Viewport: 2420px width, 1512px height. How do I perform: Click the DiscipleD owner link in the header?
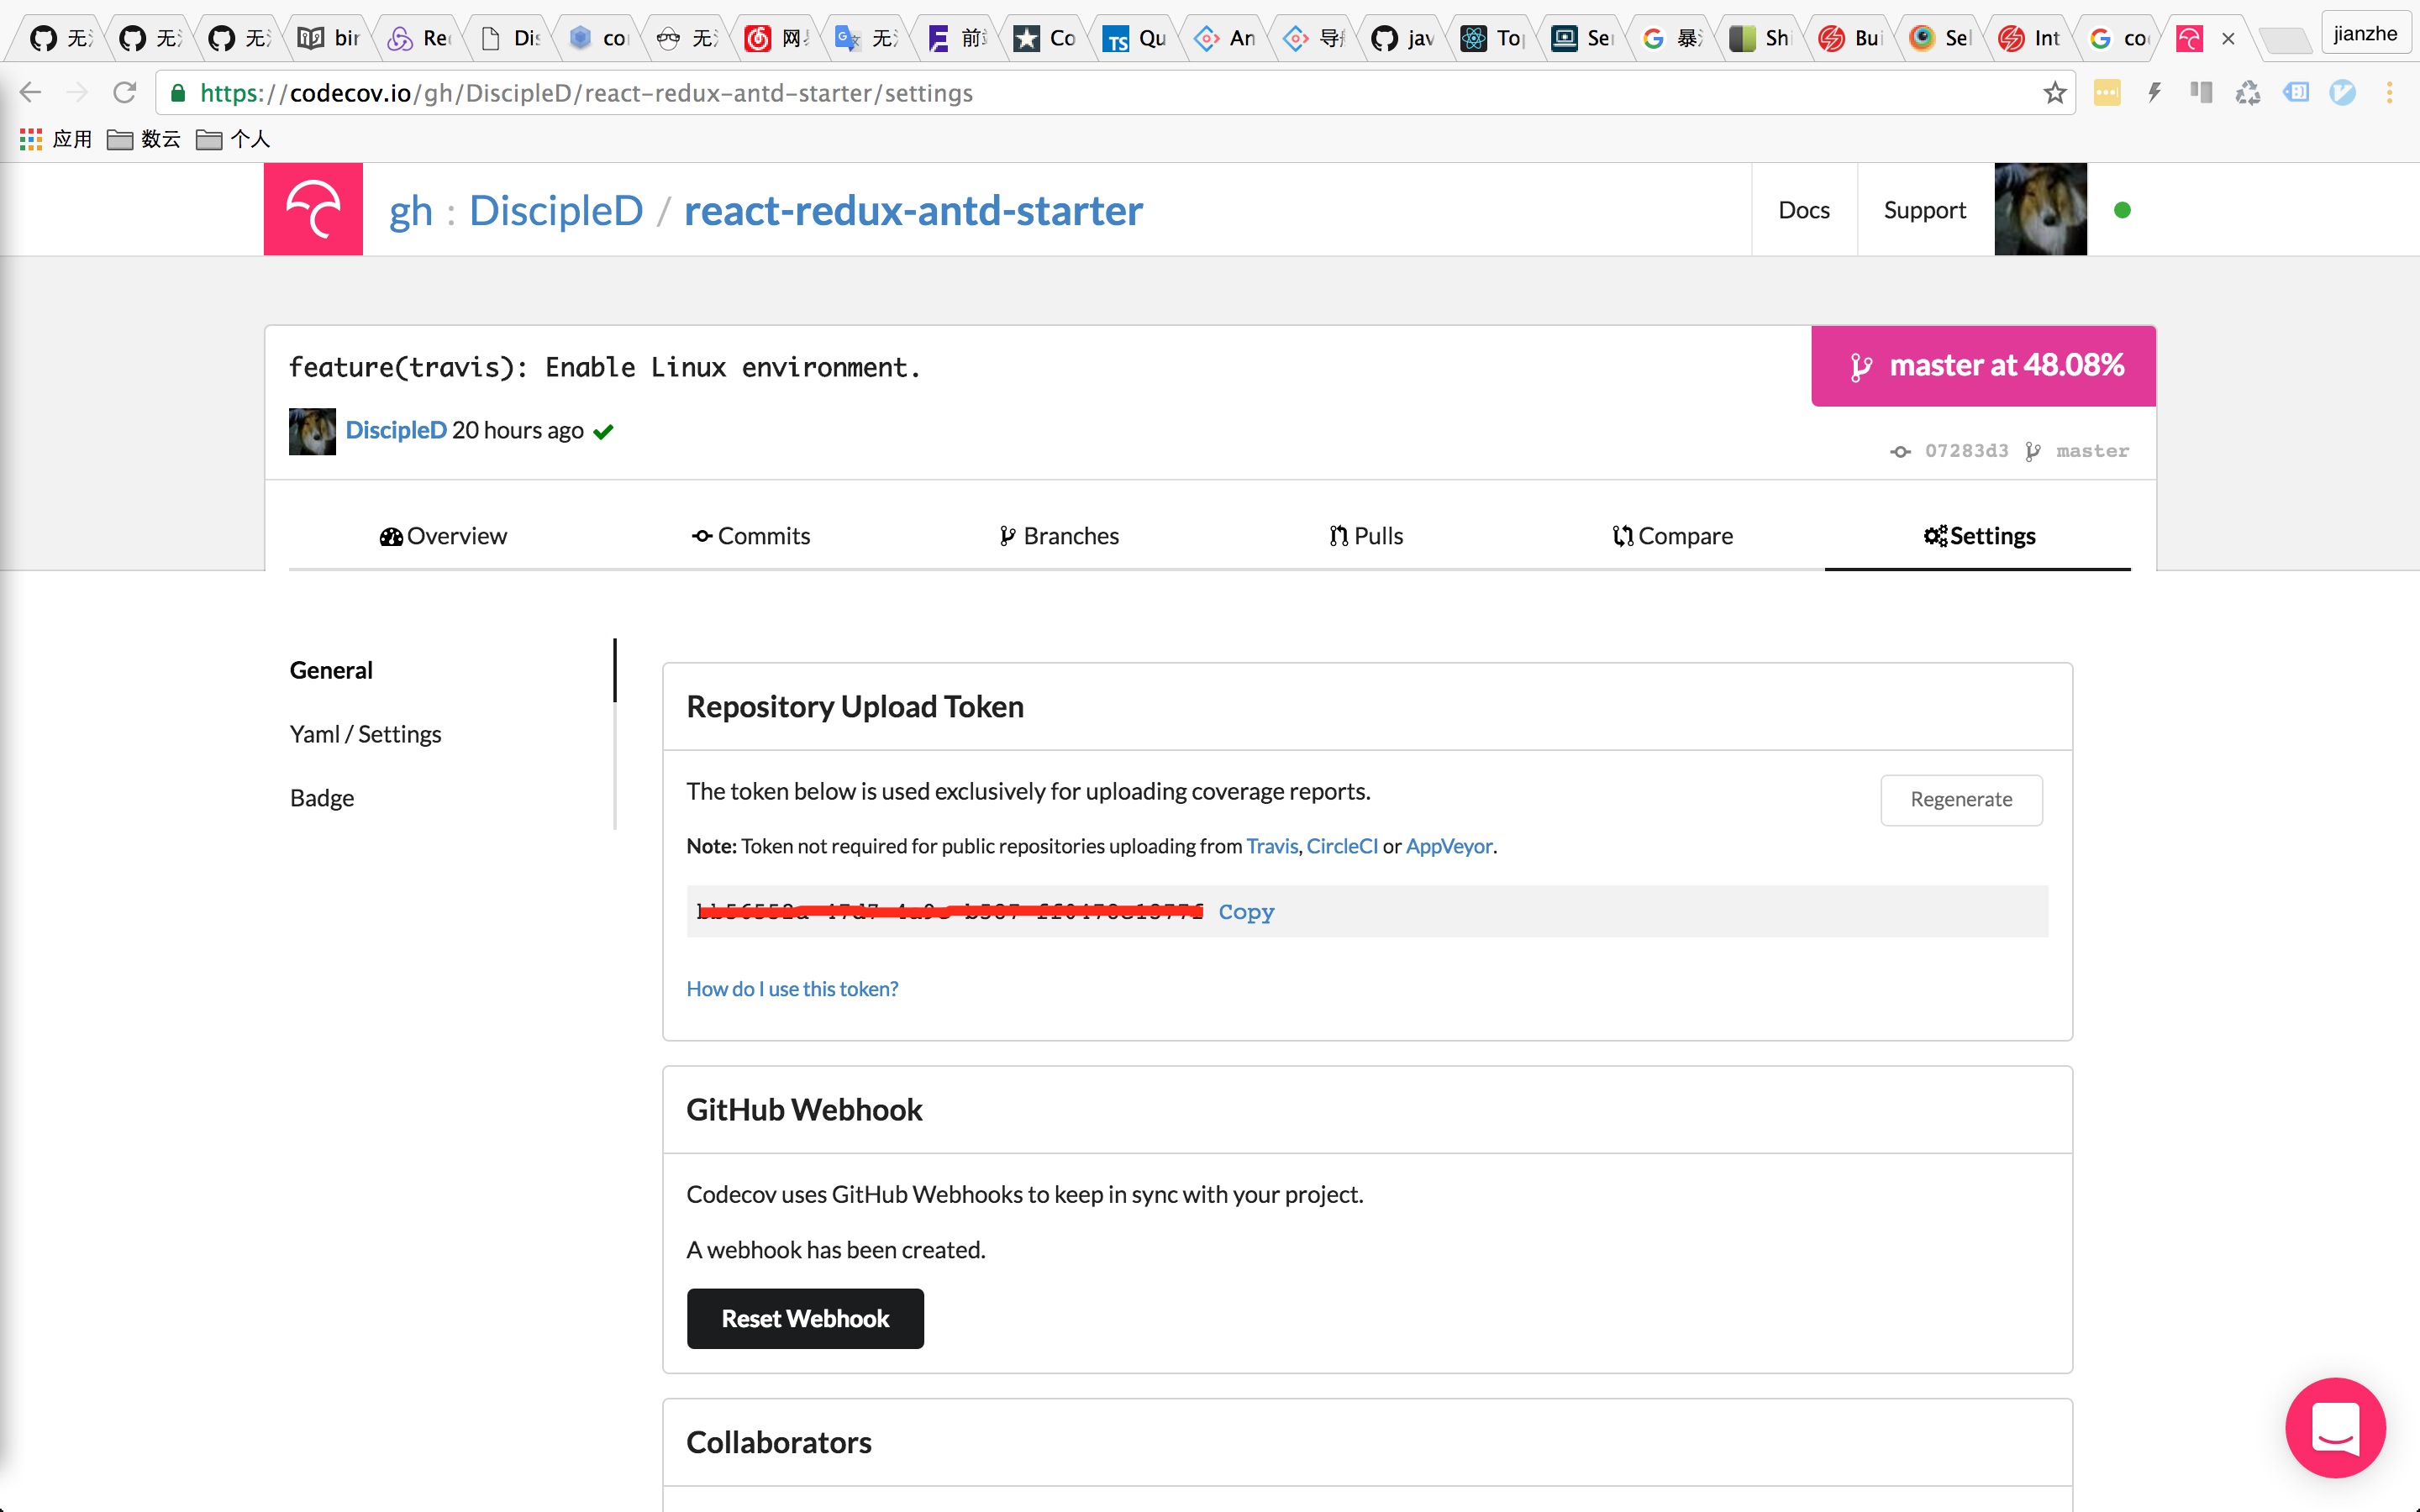click(556, 211)
